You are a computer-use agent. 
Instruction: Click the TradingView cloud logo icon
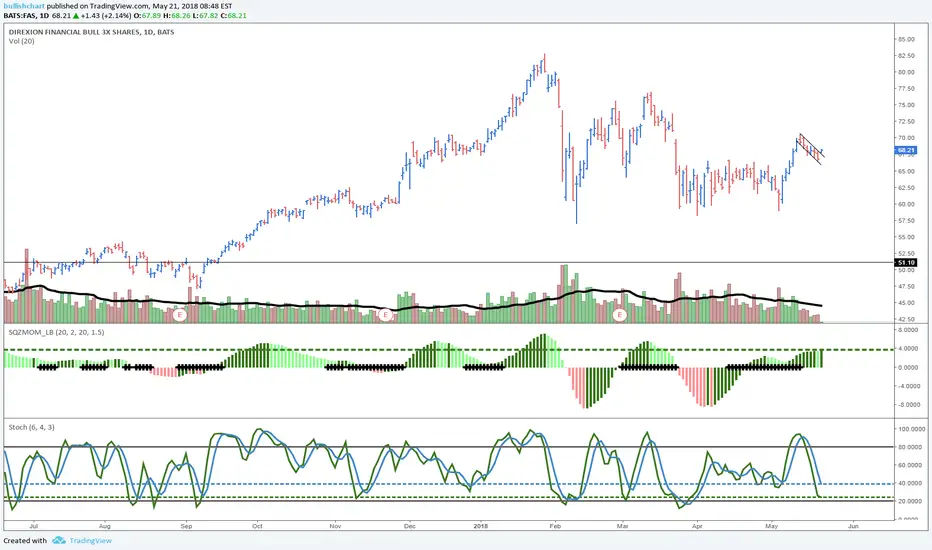(x=59, y=540)
